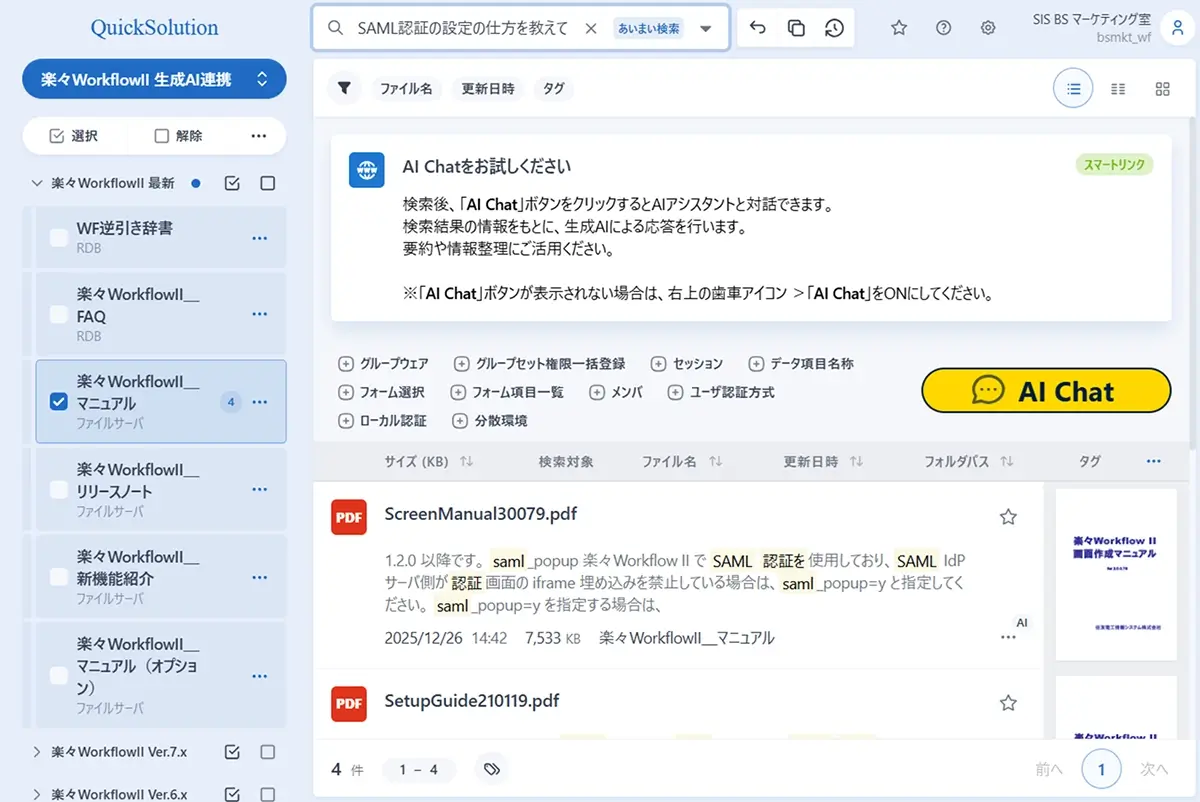Clear the search query with X
The image size is (1200, 802).
[591, 29]
